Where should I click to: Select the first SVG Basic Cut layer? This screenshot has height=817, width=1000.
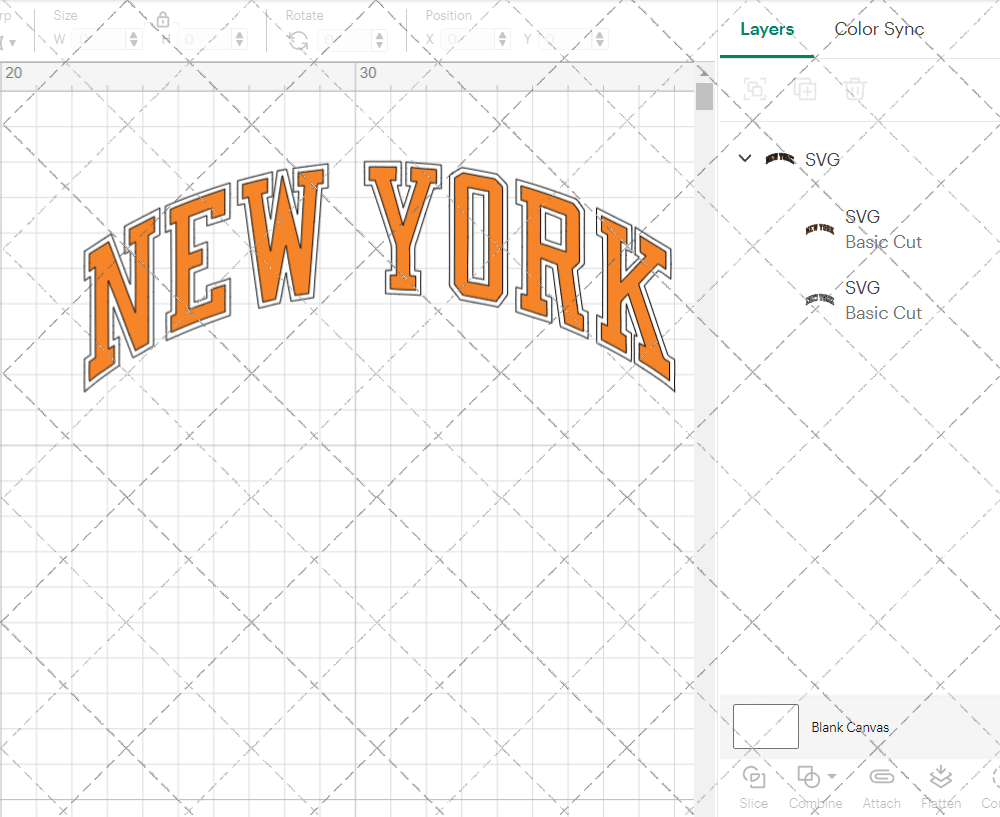point(883,229)
